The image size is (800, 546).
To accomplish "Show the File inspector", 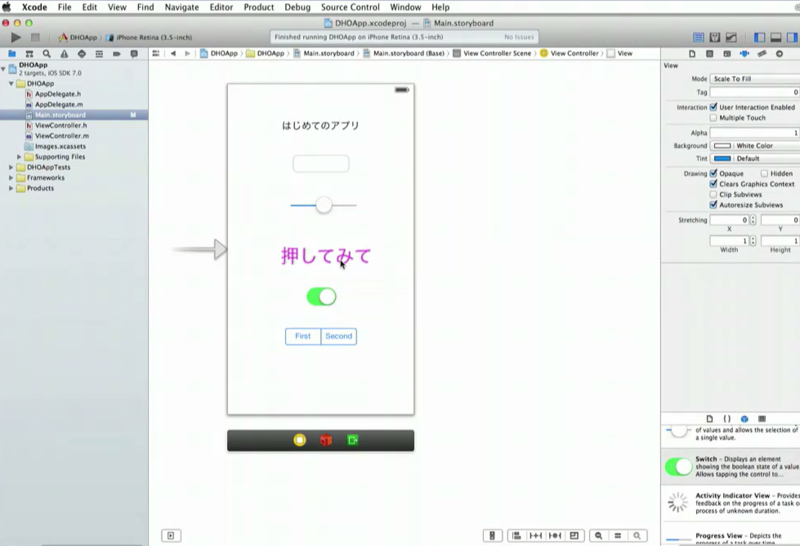I will pos(692,54).
